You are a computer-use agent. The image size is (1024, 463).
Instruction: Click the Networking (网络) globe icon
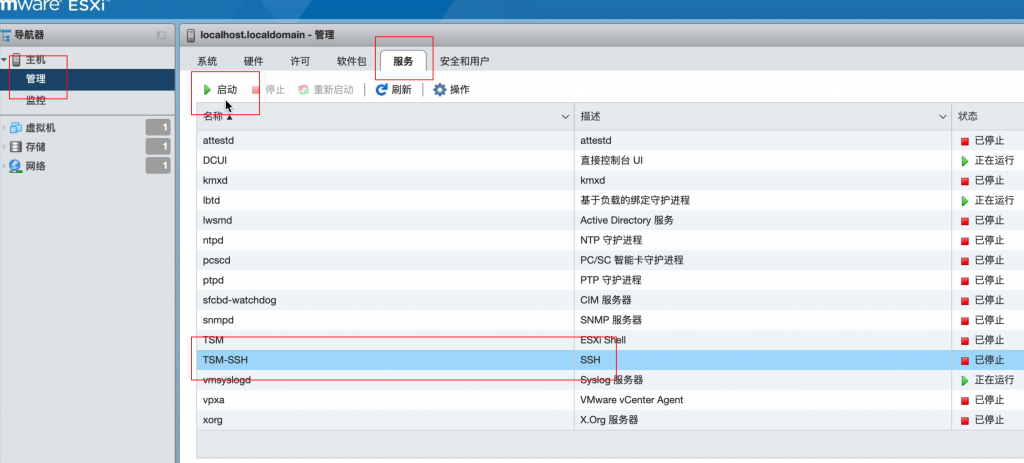tap(16, 166)
